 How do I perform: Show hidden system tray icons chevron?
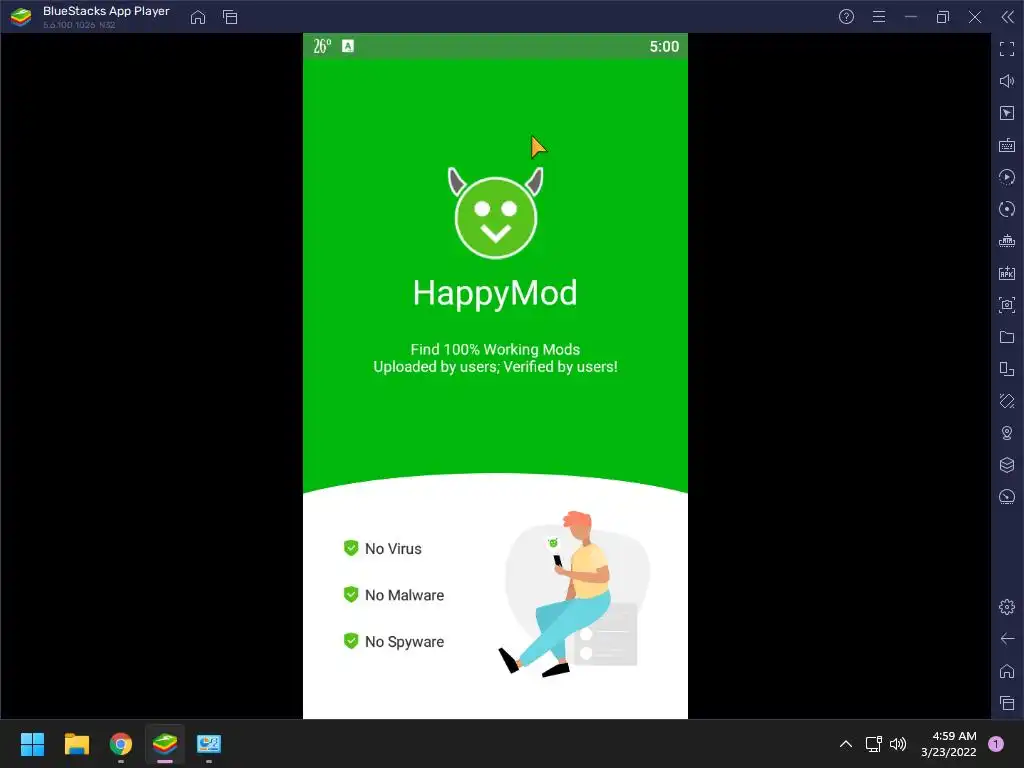(x=846, y=744)
